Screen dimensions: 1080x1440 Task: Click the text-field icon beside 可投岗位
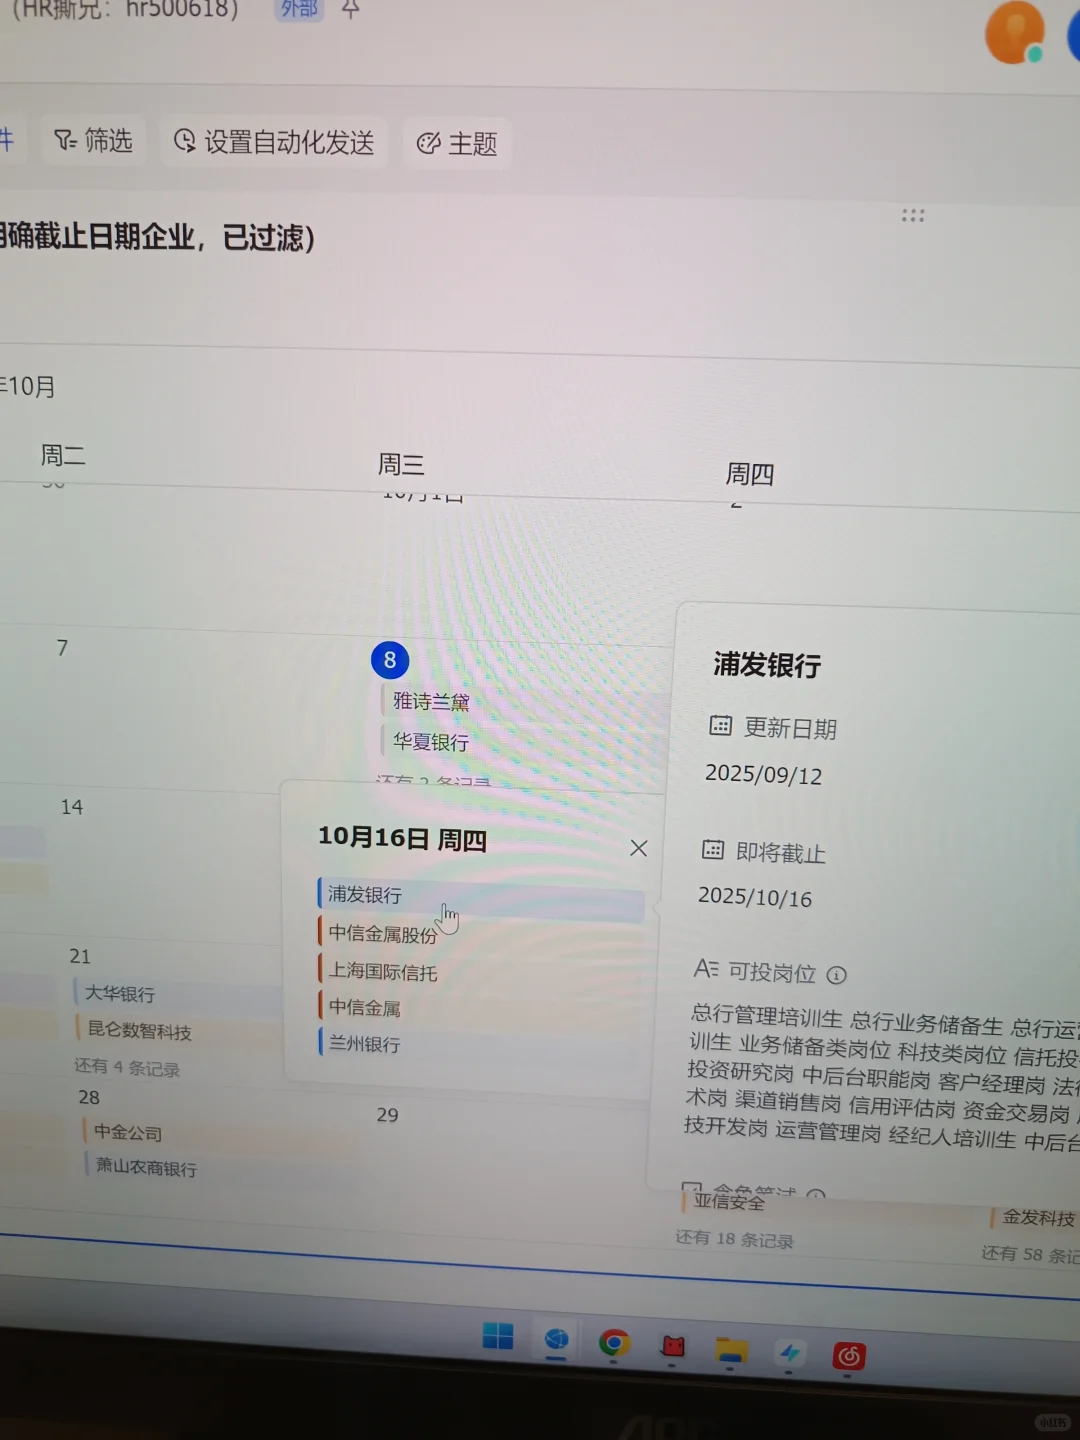coord(705,968)
